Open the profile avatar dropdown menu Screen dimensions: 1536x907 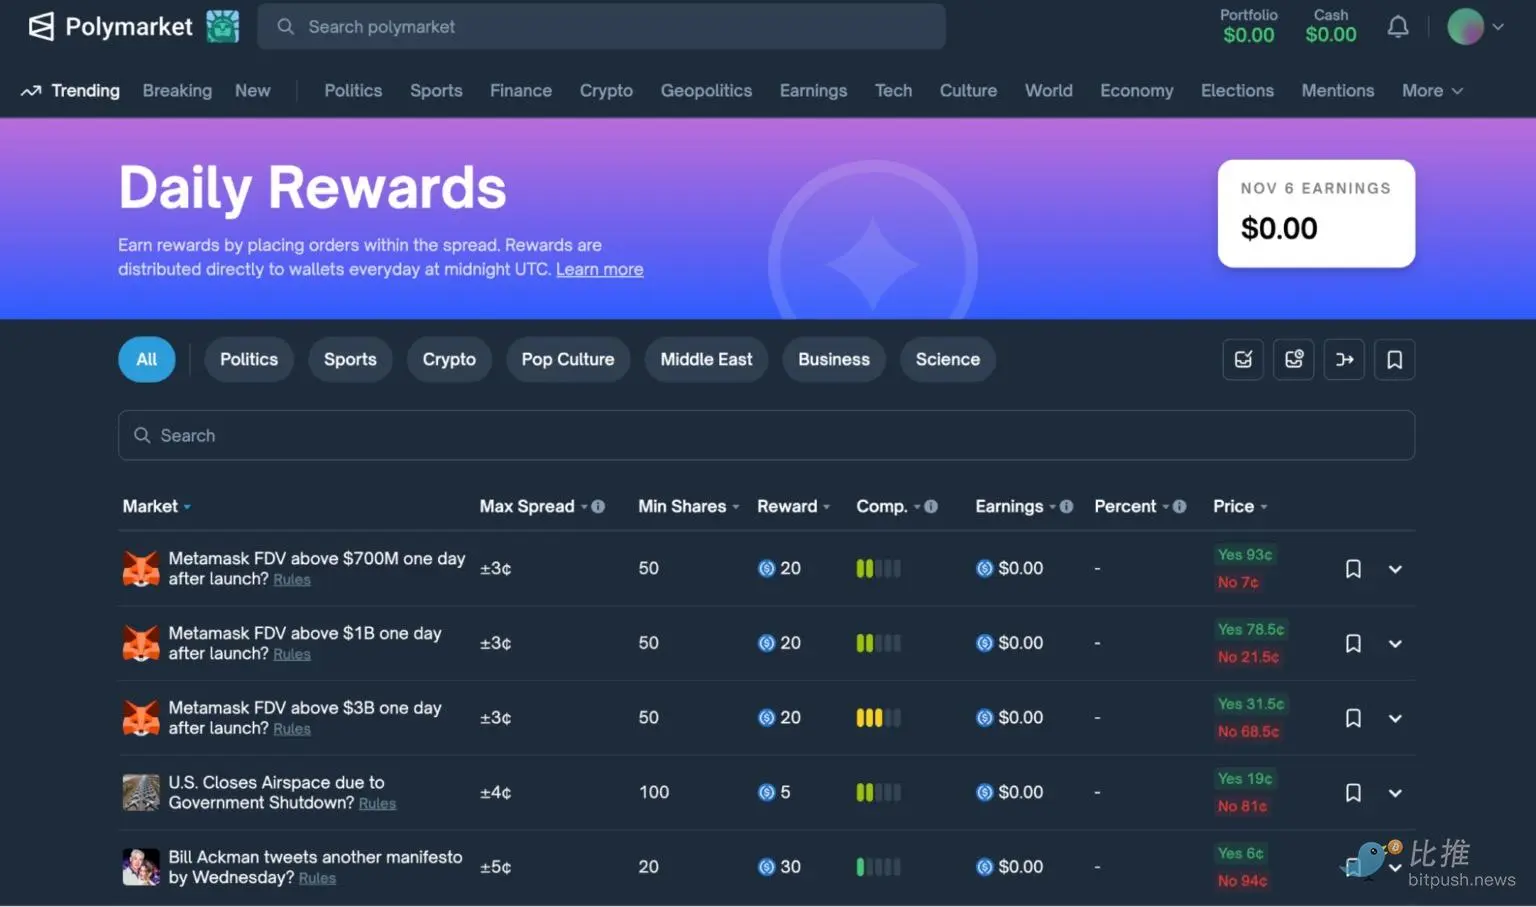point(1475,27)
